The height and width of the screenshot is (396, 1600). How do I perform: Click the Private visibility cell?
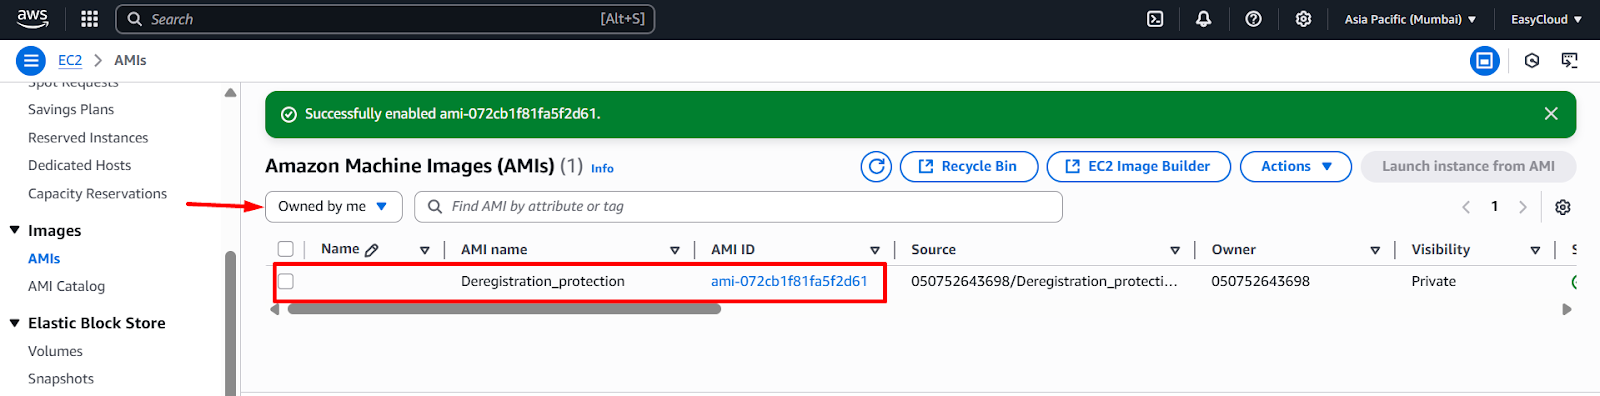[1433, 282]
